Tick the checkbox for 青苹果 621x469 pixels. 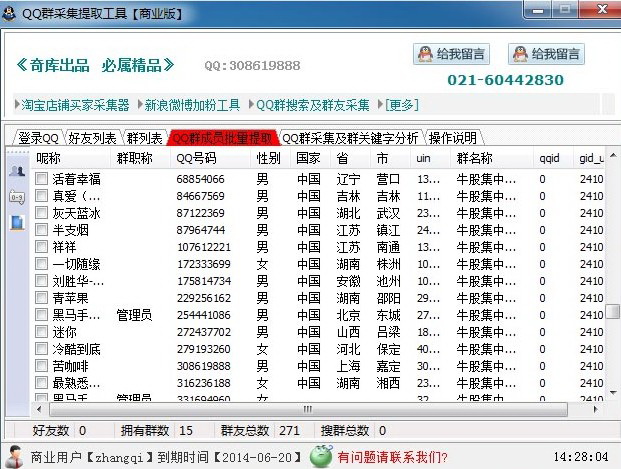(x=41, y=298)
